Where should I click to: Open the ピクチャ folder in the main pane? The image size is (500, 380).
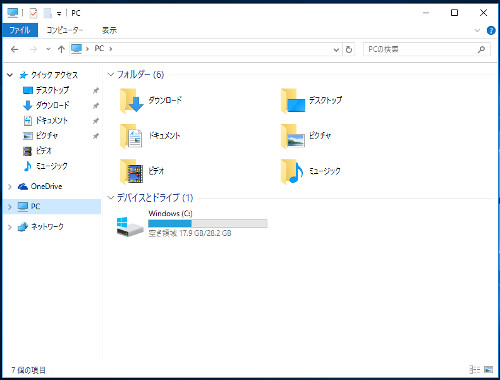[306, 136]
